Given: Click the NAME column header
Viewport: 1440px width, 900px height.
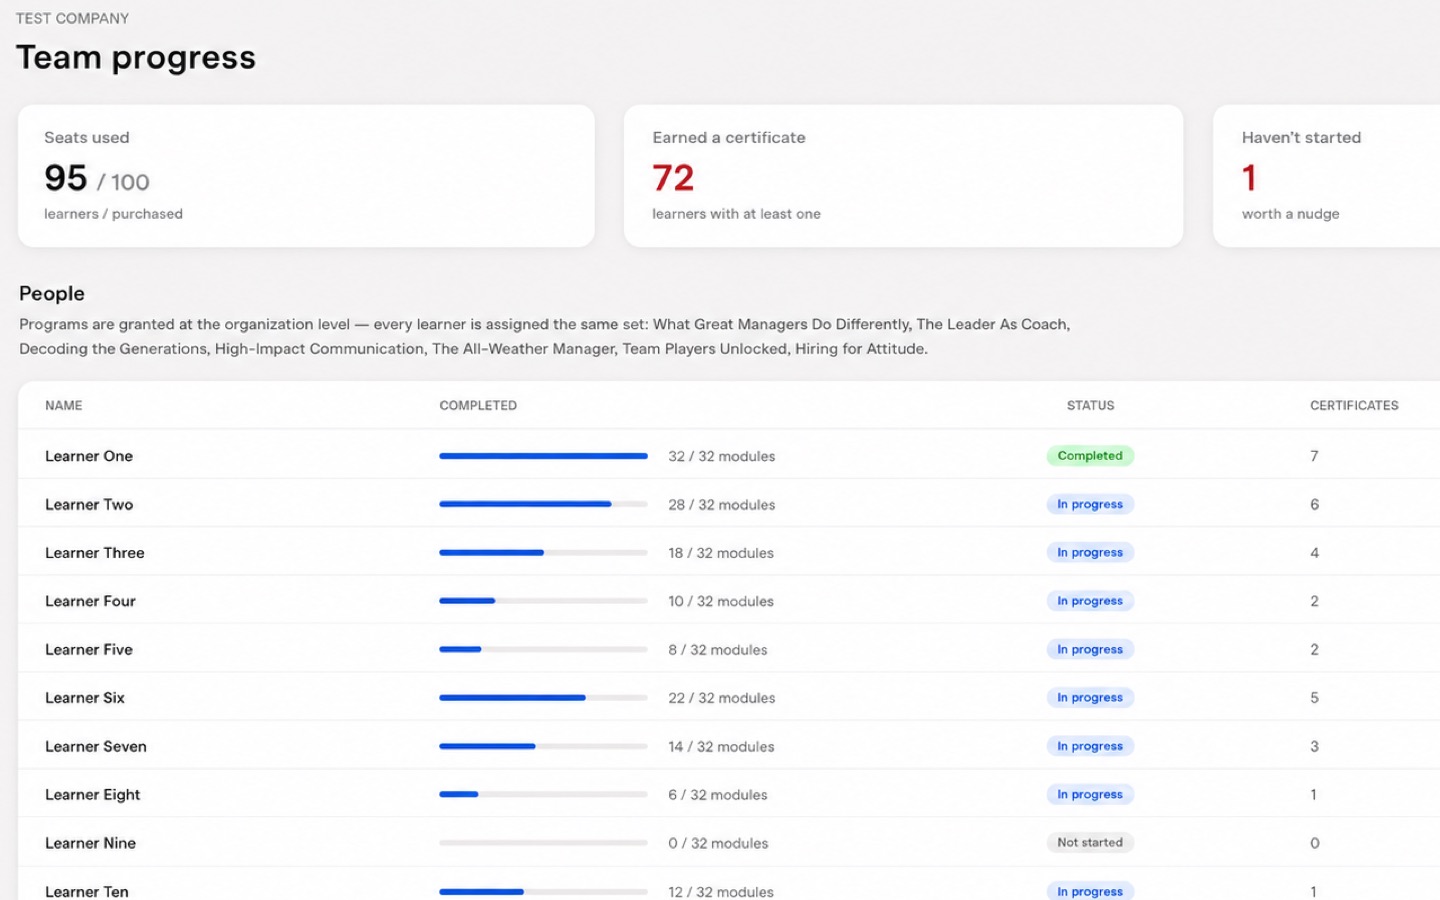Looking at the screenshot, I should coord(64,405).
